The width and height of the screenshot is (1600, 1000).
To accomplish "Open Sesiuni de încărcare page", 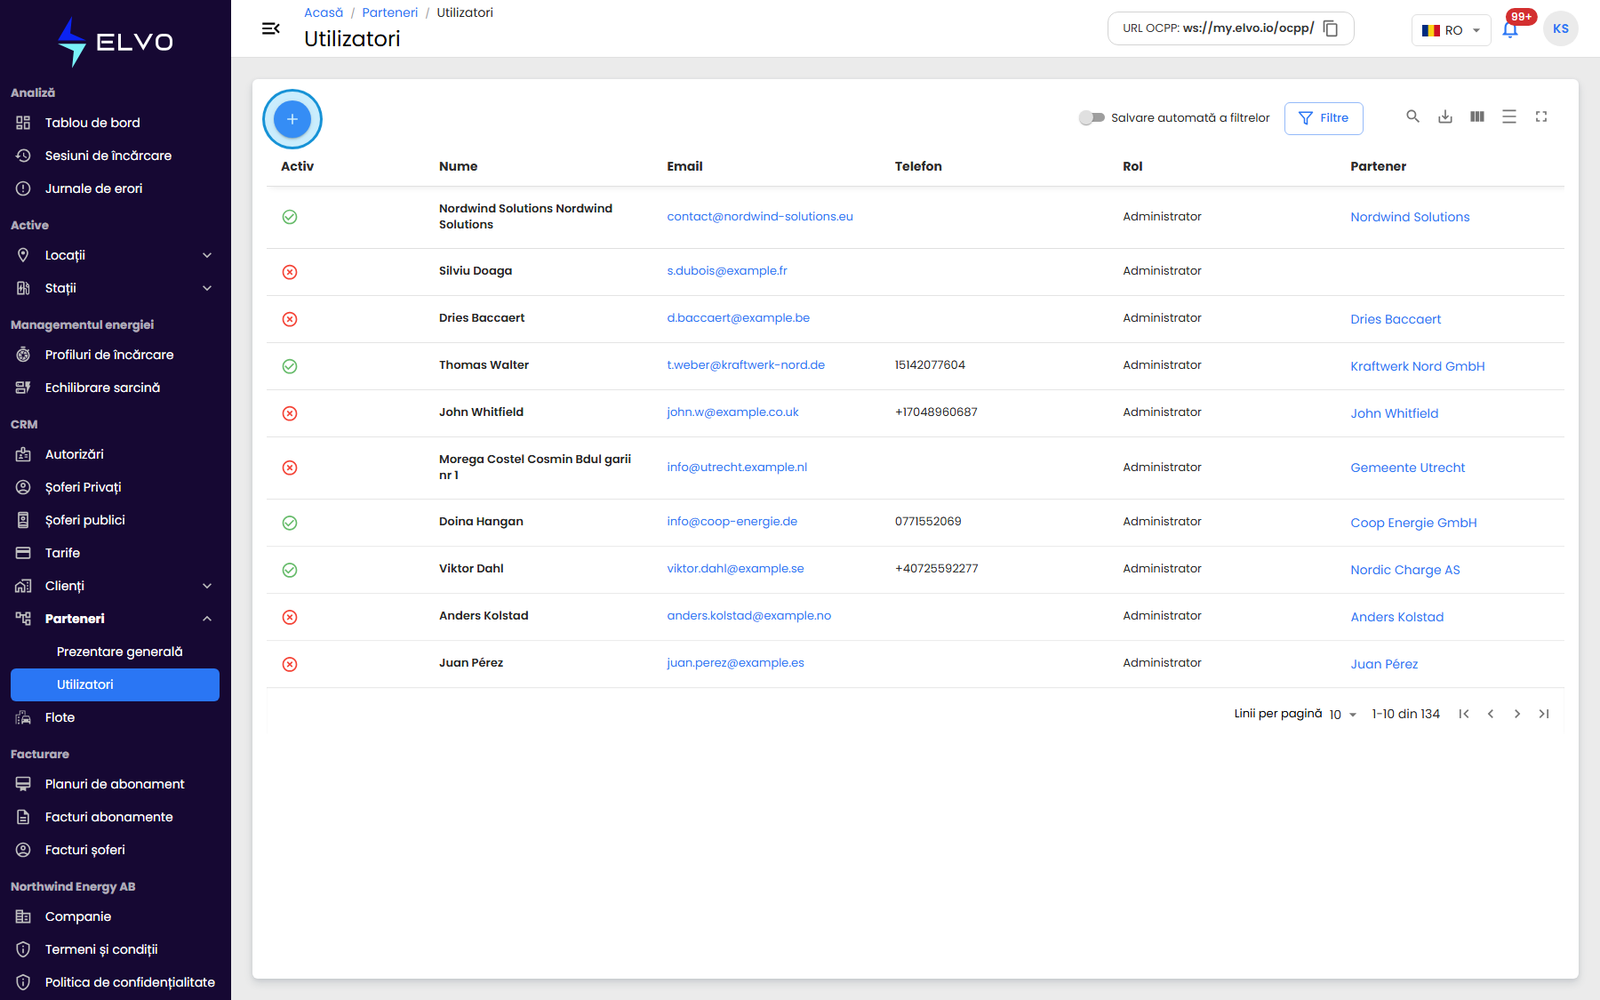I will 108,156.
